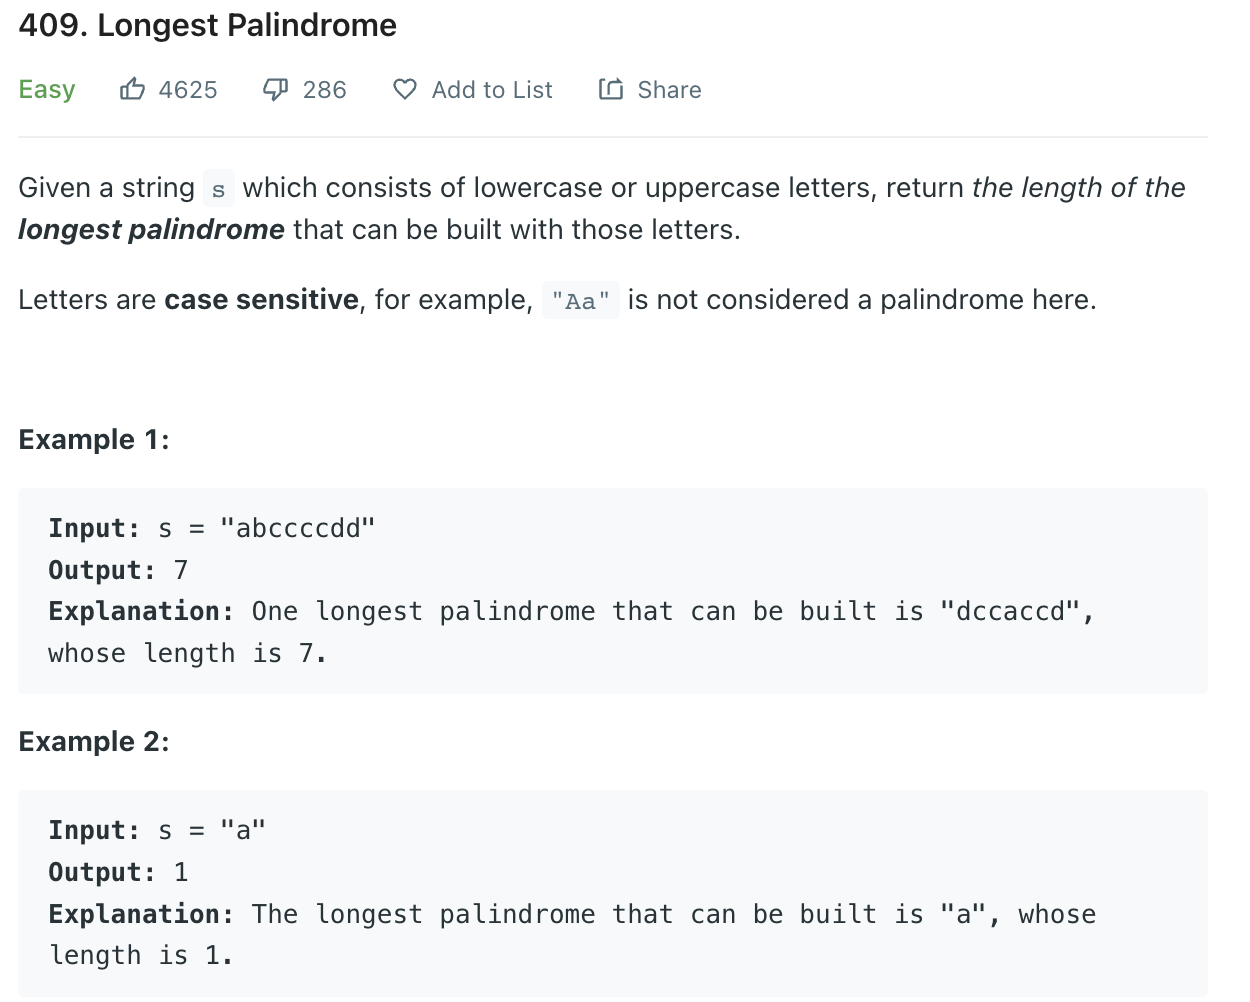
Task: Click the "dccaccd" palindrome in the explanation
Action: pyautogui.click(x=1011, y=611)
